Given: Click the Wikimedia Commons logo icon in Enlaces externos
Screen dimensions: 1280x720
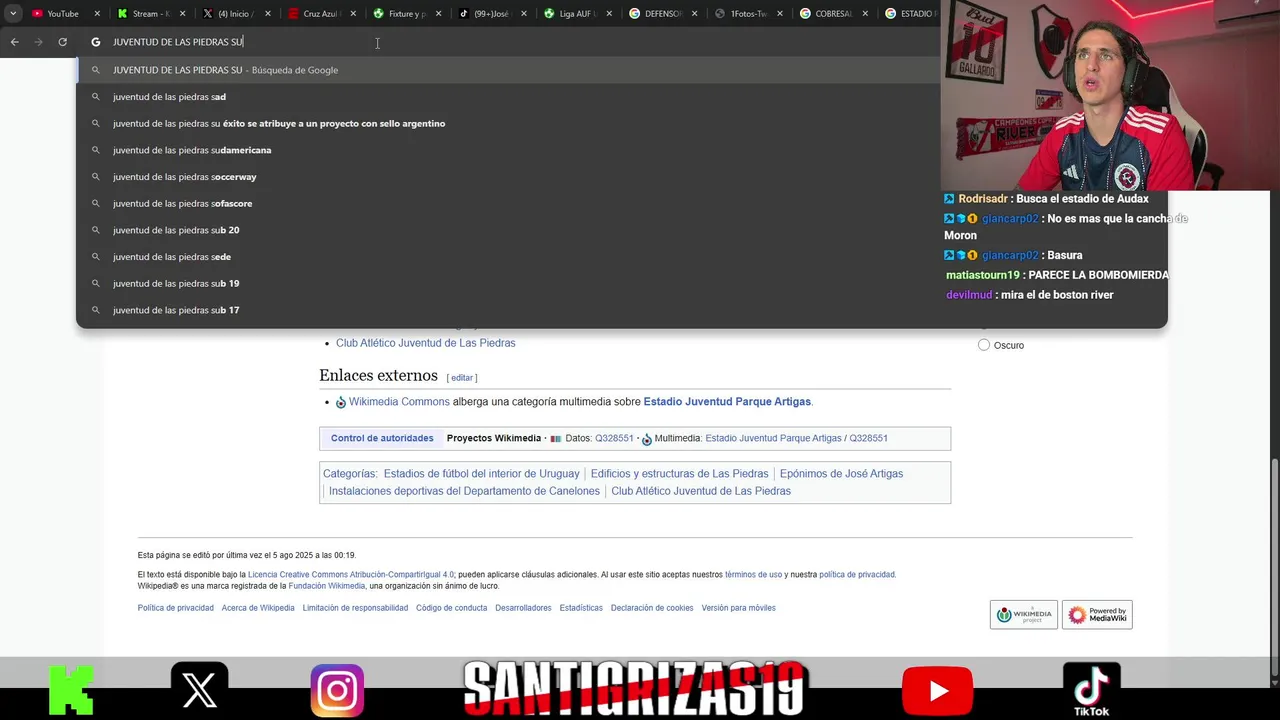Looking at the screenshot, I should [x=341, y=402].
